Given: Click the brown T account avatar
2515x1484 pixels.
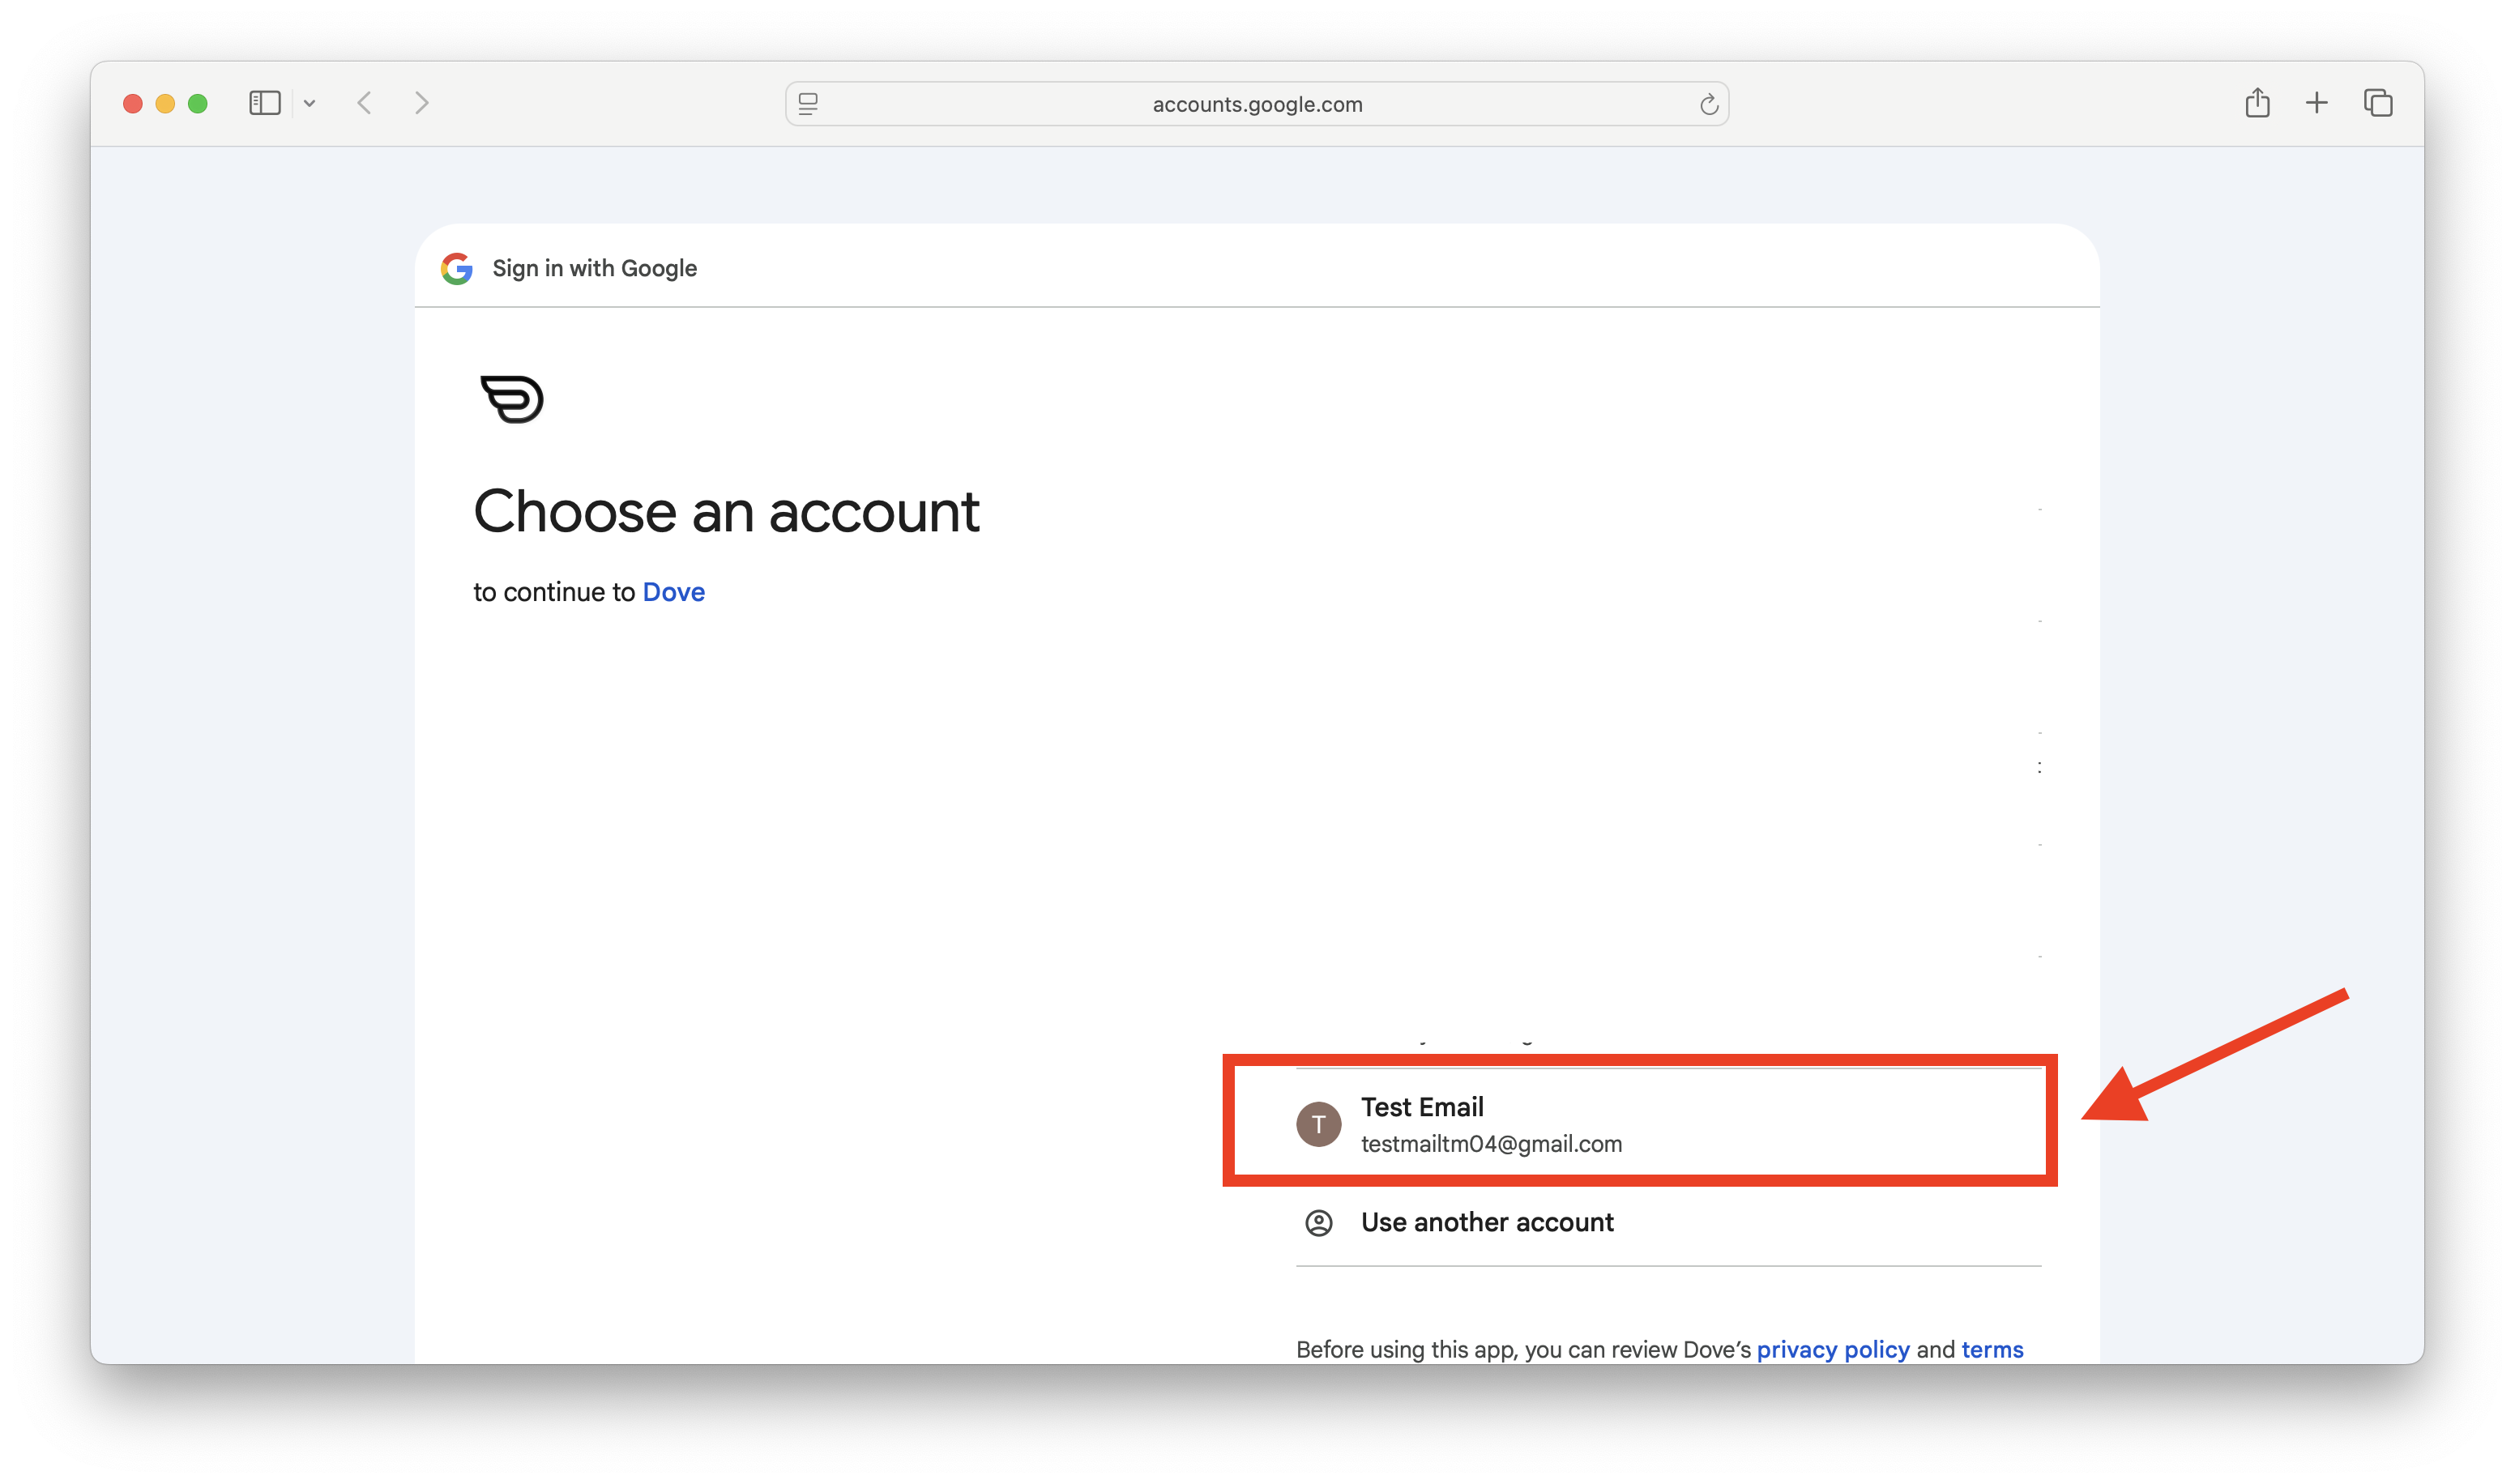Looking at the screenshot, I should point(1318,1124).
